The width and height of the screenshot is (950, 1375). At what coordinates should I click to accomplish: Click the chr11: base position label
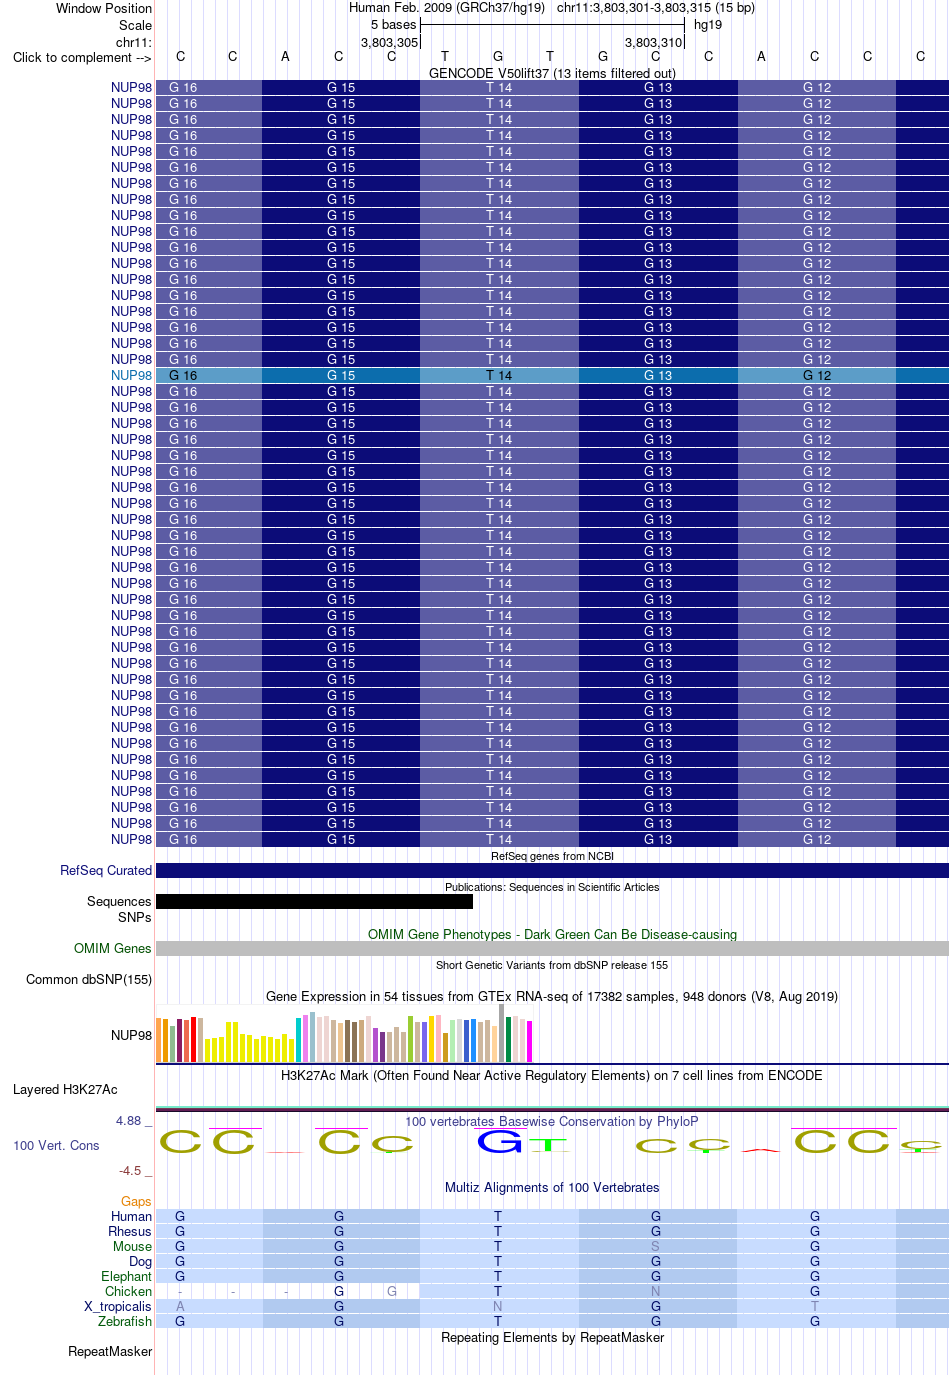click(x=134, y=42)
